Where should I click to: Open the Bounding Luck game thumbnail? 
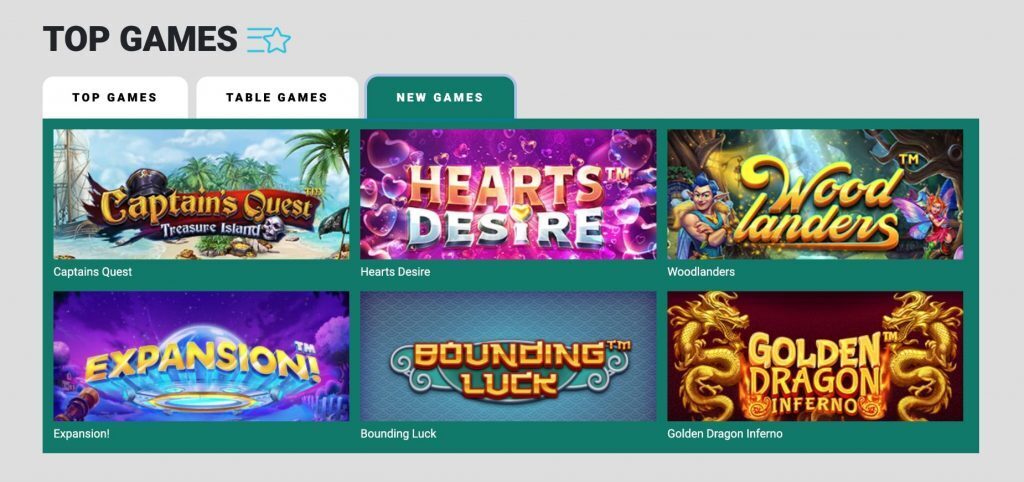pyautogui.click(x=508, y=356)
